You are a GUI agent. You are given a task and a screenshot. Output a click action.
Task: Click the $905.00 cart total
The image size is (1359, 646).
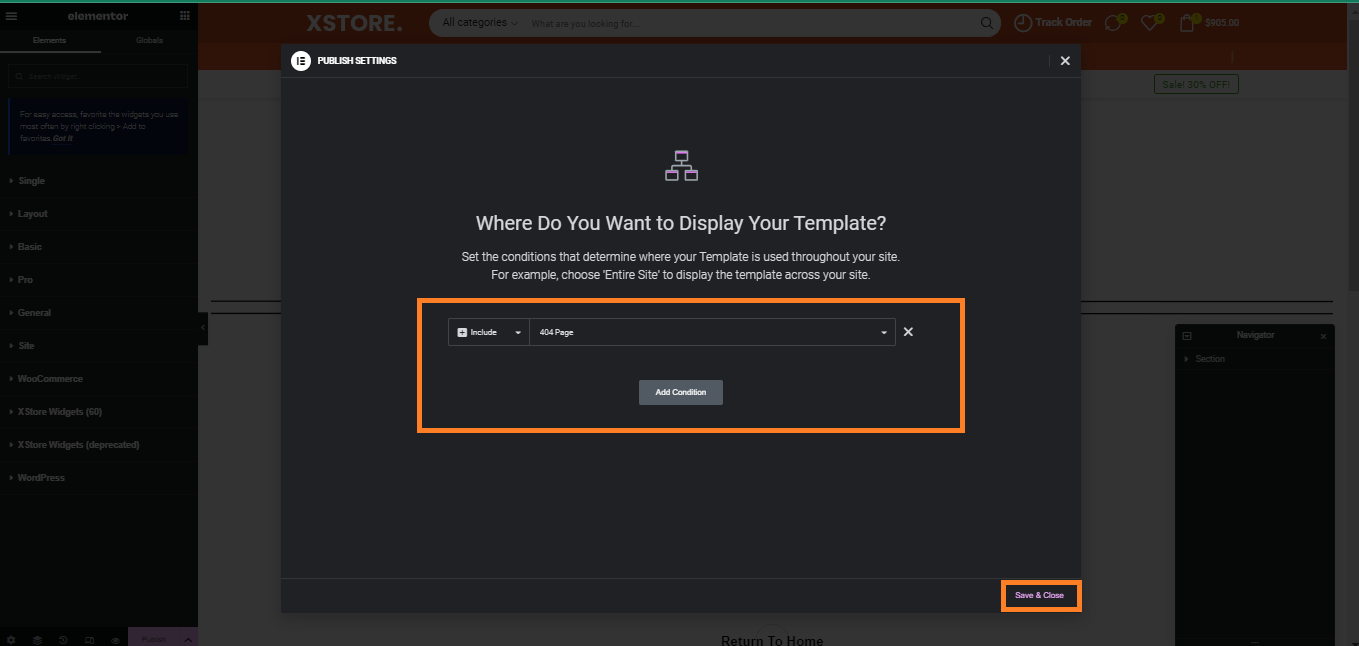pyautogui.click(x=1222, y=23)
